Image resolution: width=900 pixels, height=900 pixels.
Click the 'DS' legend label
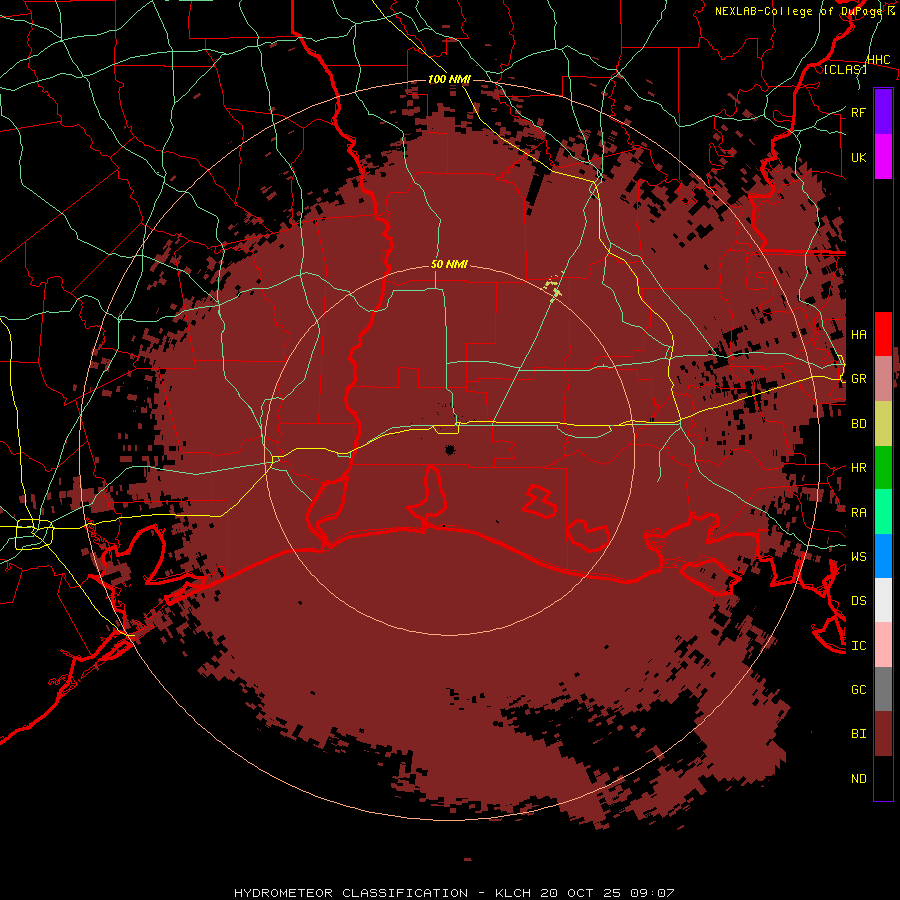[859, 601]
